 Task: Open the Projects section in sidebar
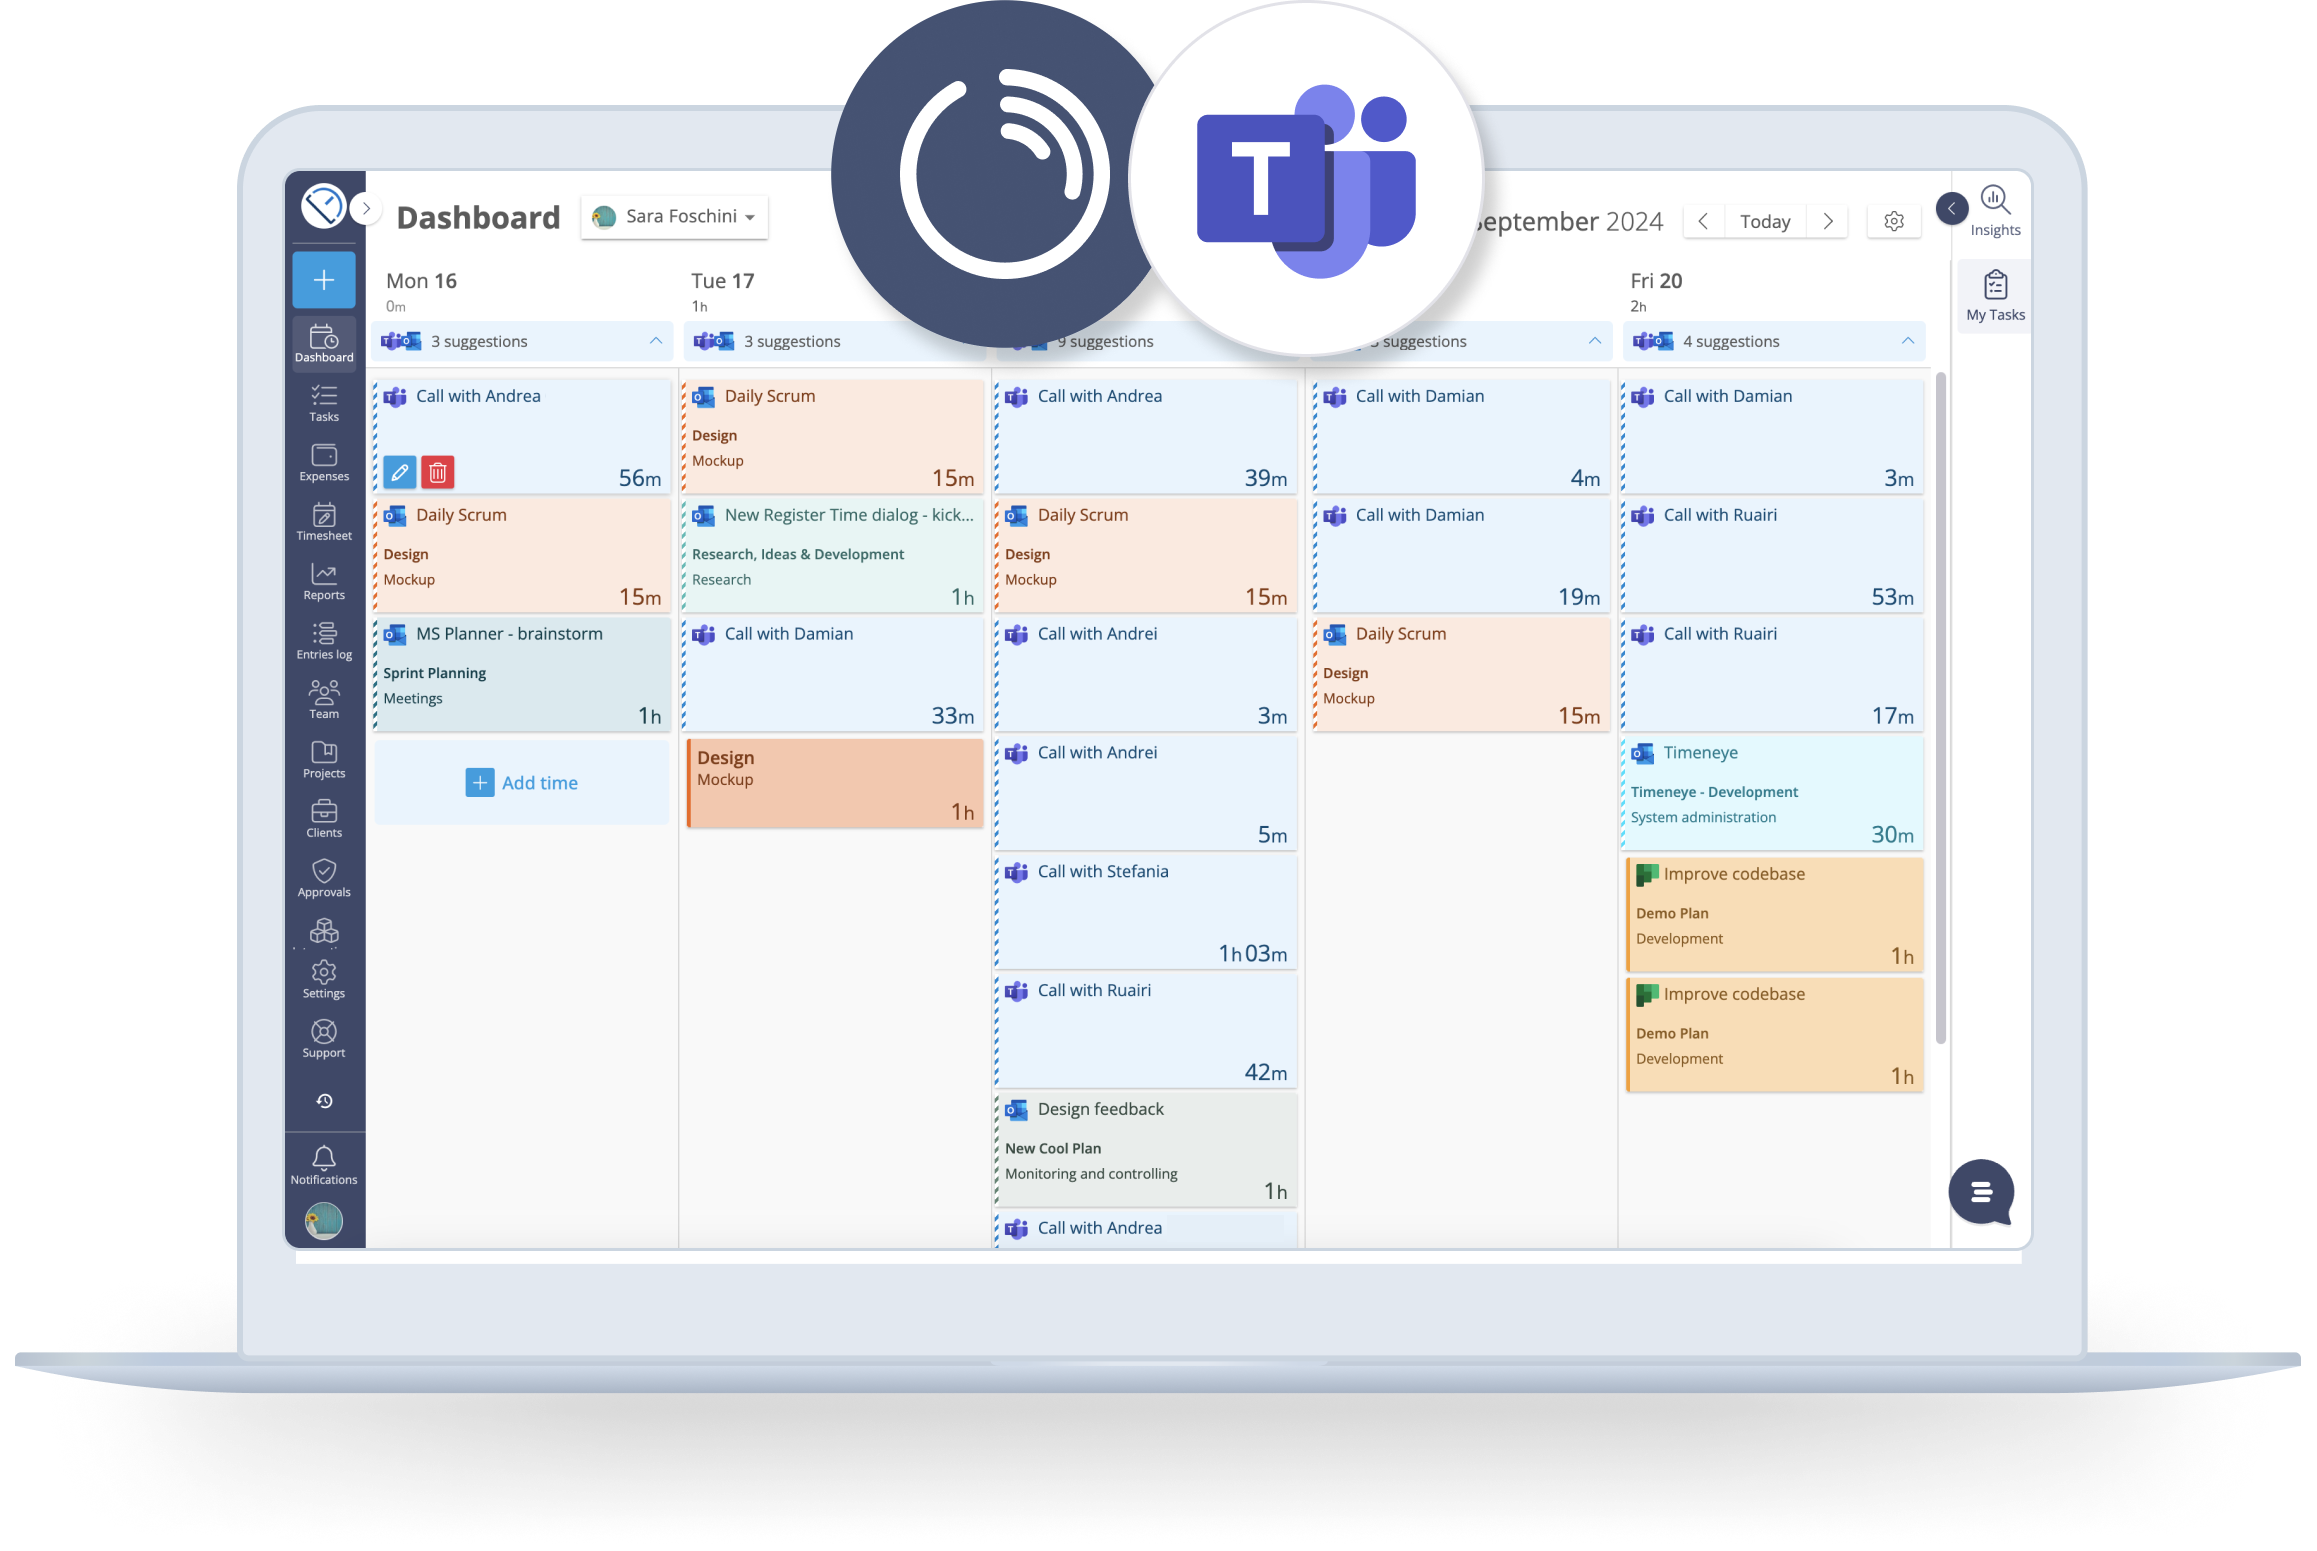323,760
